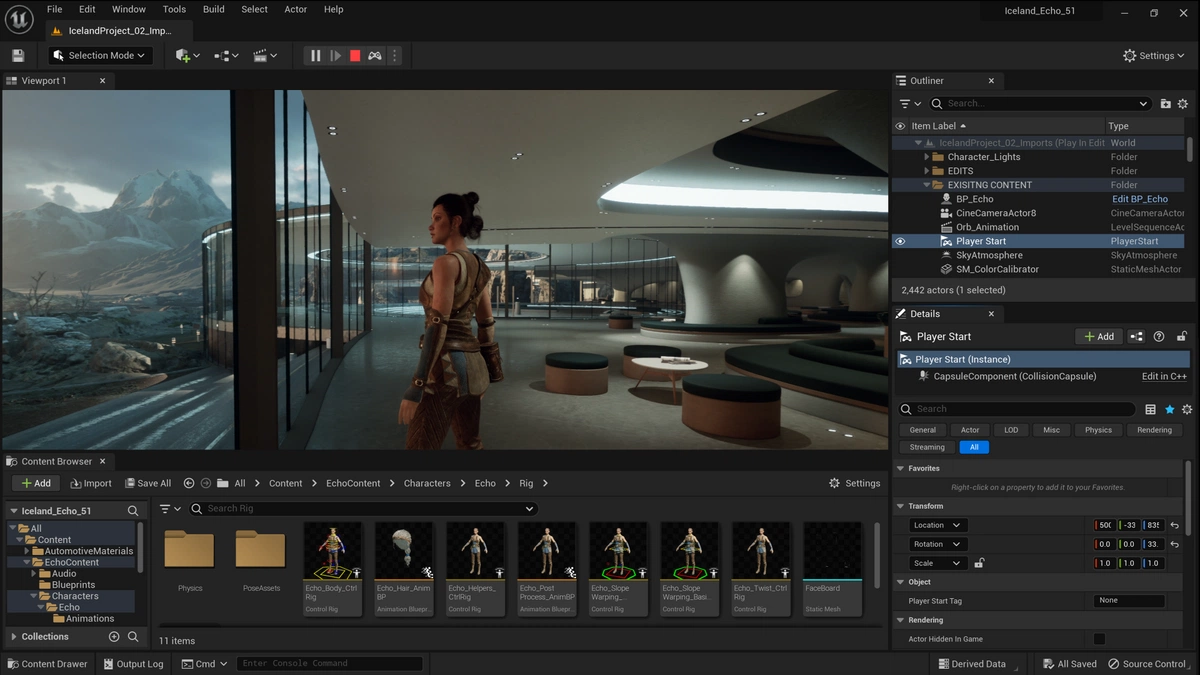Collapse the IcelandProject_02_Imports world tree
Image resolution: width=1200 pixels, height=675 pixels.
click(x=919, y=143)
